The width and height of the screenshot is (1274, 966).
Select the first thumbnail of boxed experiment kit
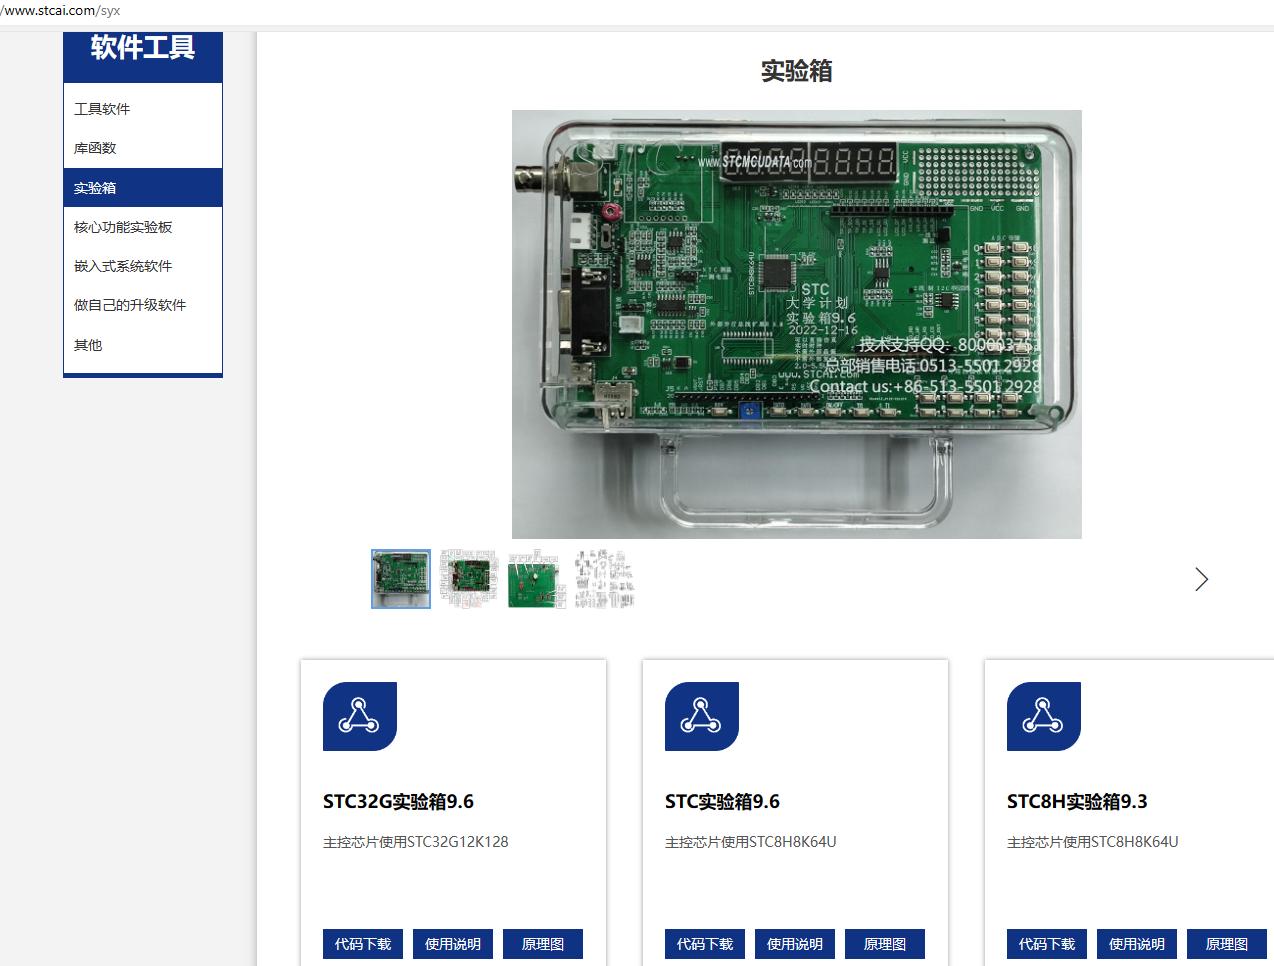pyautogui.click(x=401, y=579)
